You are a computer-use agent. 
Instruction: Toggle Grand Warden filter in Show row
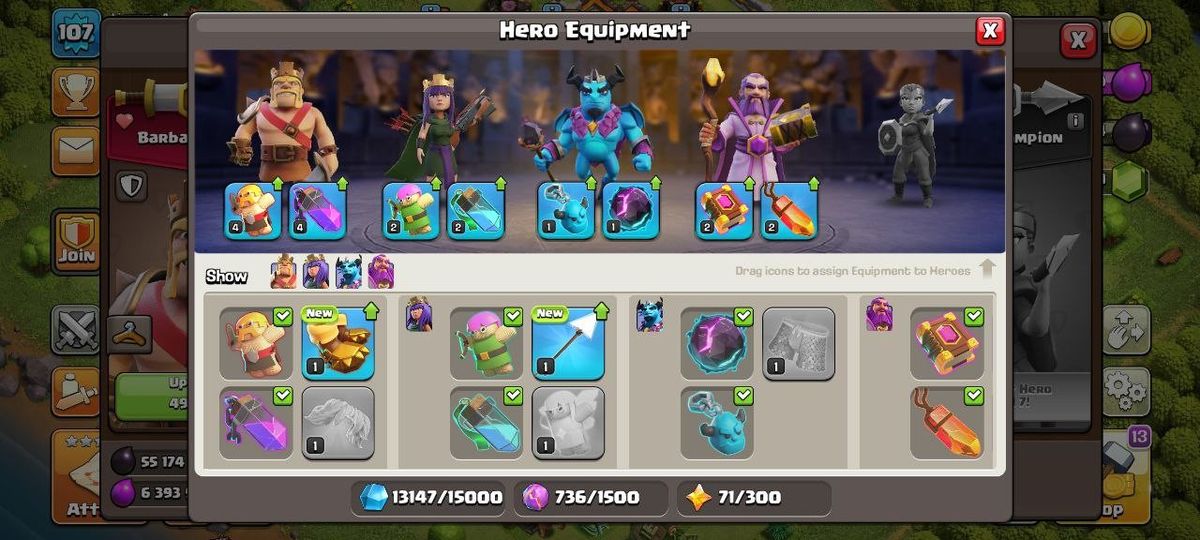click(x=381, y=272)
